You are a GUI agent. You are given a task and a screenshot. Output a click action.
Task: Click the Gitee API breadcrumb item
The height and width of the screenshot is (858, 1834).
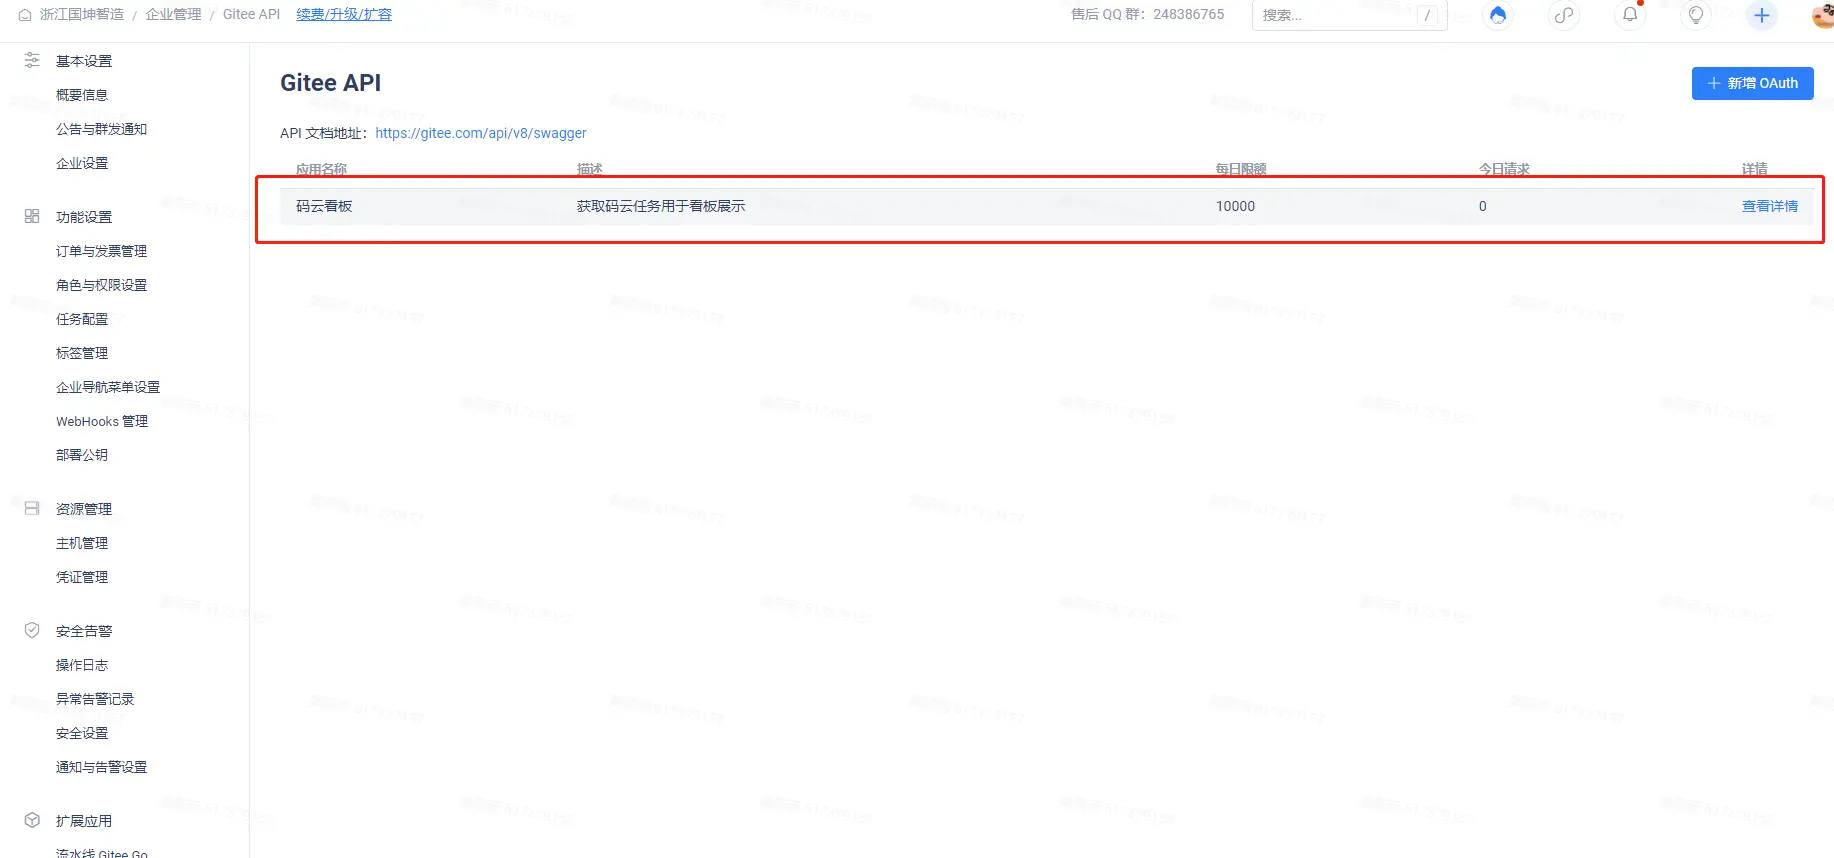click(251, 14)
